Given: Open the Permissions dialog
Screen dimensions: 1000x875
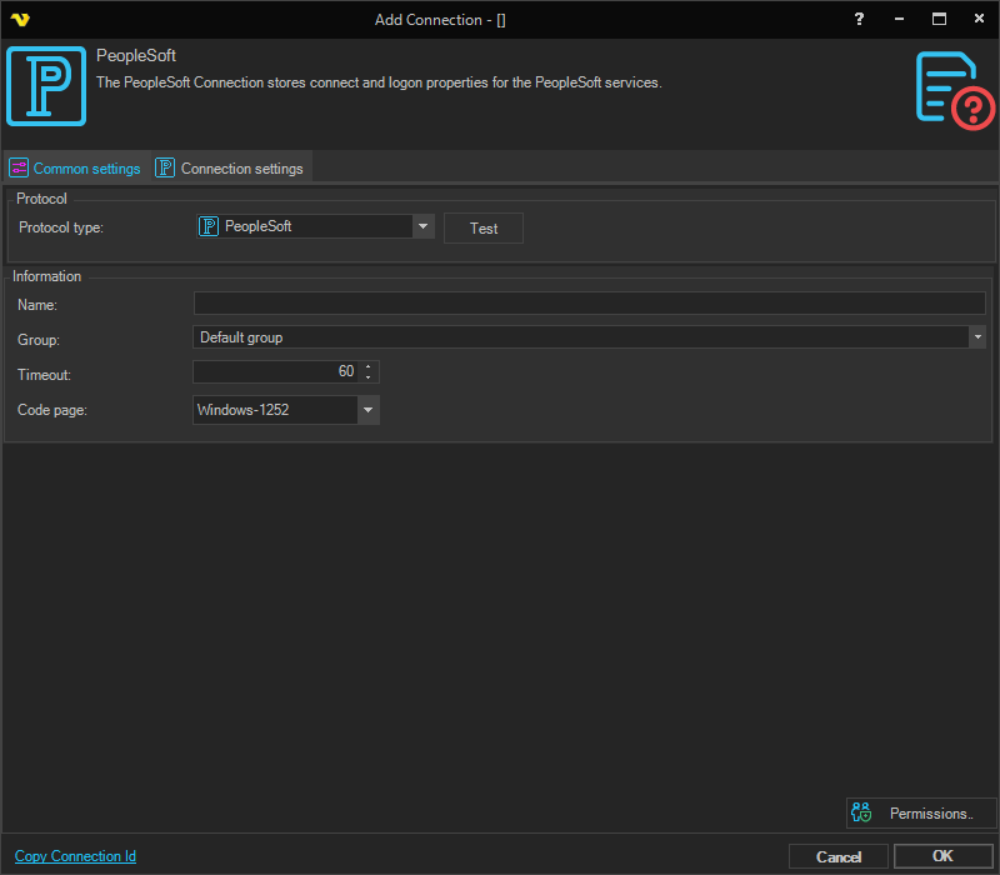Looking at the screenshot, I should pyautogui.click(x=920, y=813).
